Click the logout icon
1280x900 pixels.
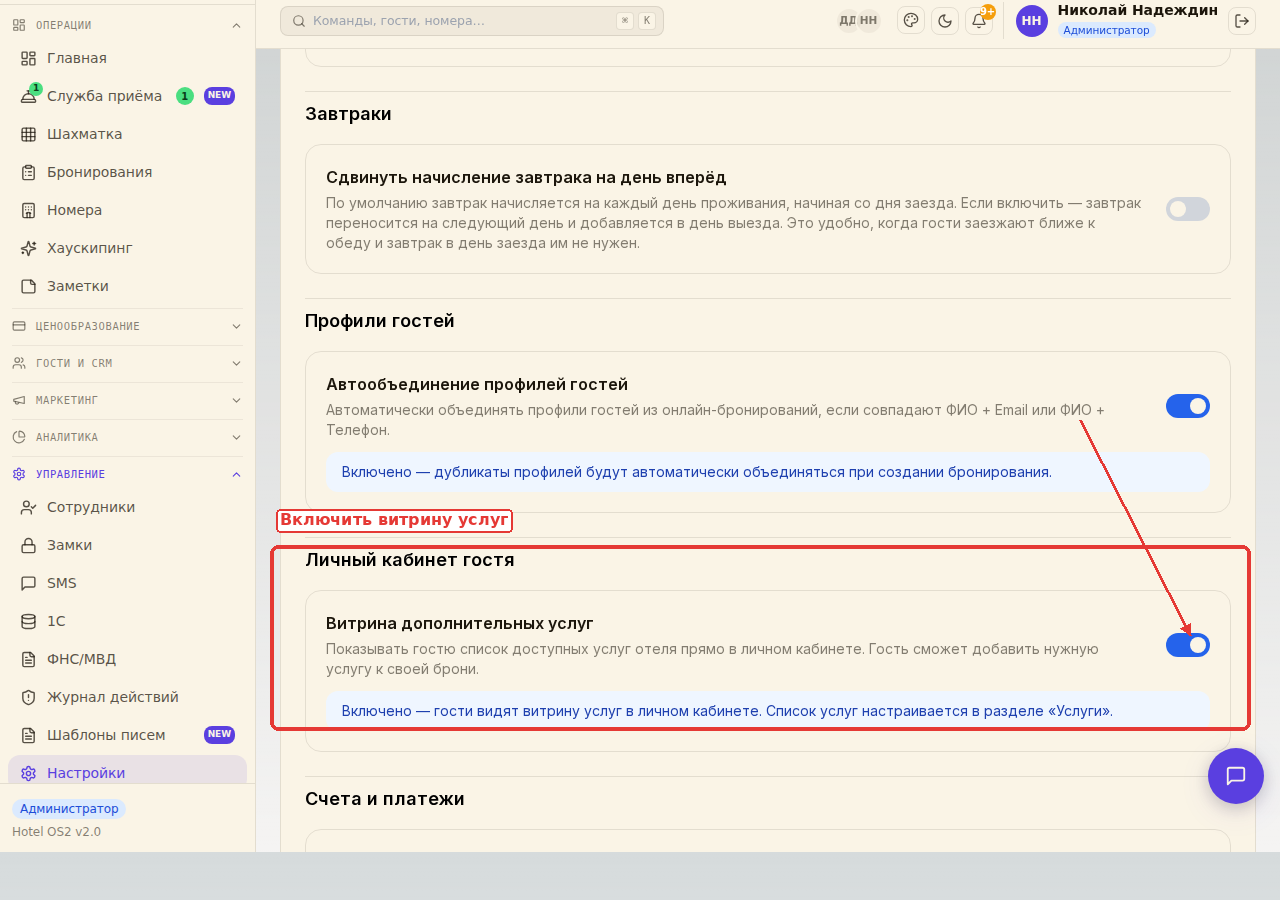pyautogui.click(x=1242, y=20)
